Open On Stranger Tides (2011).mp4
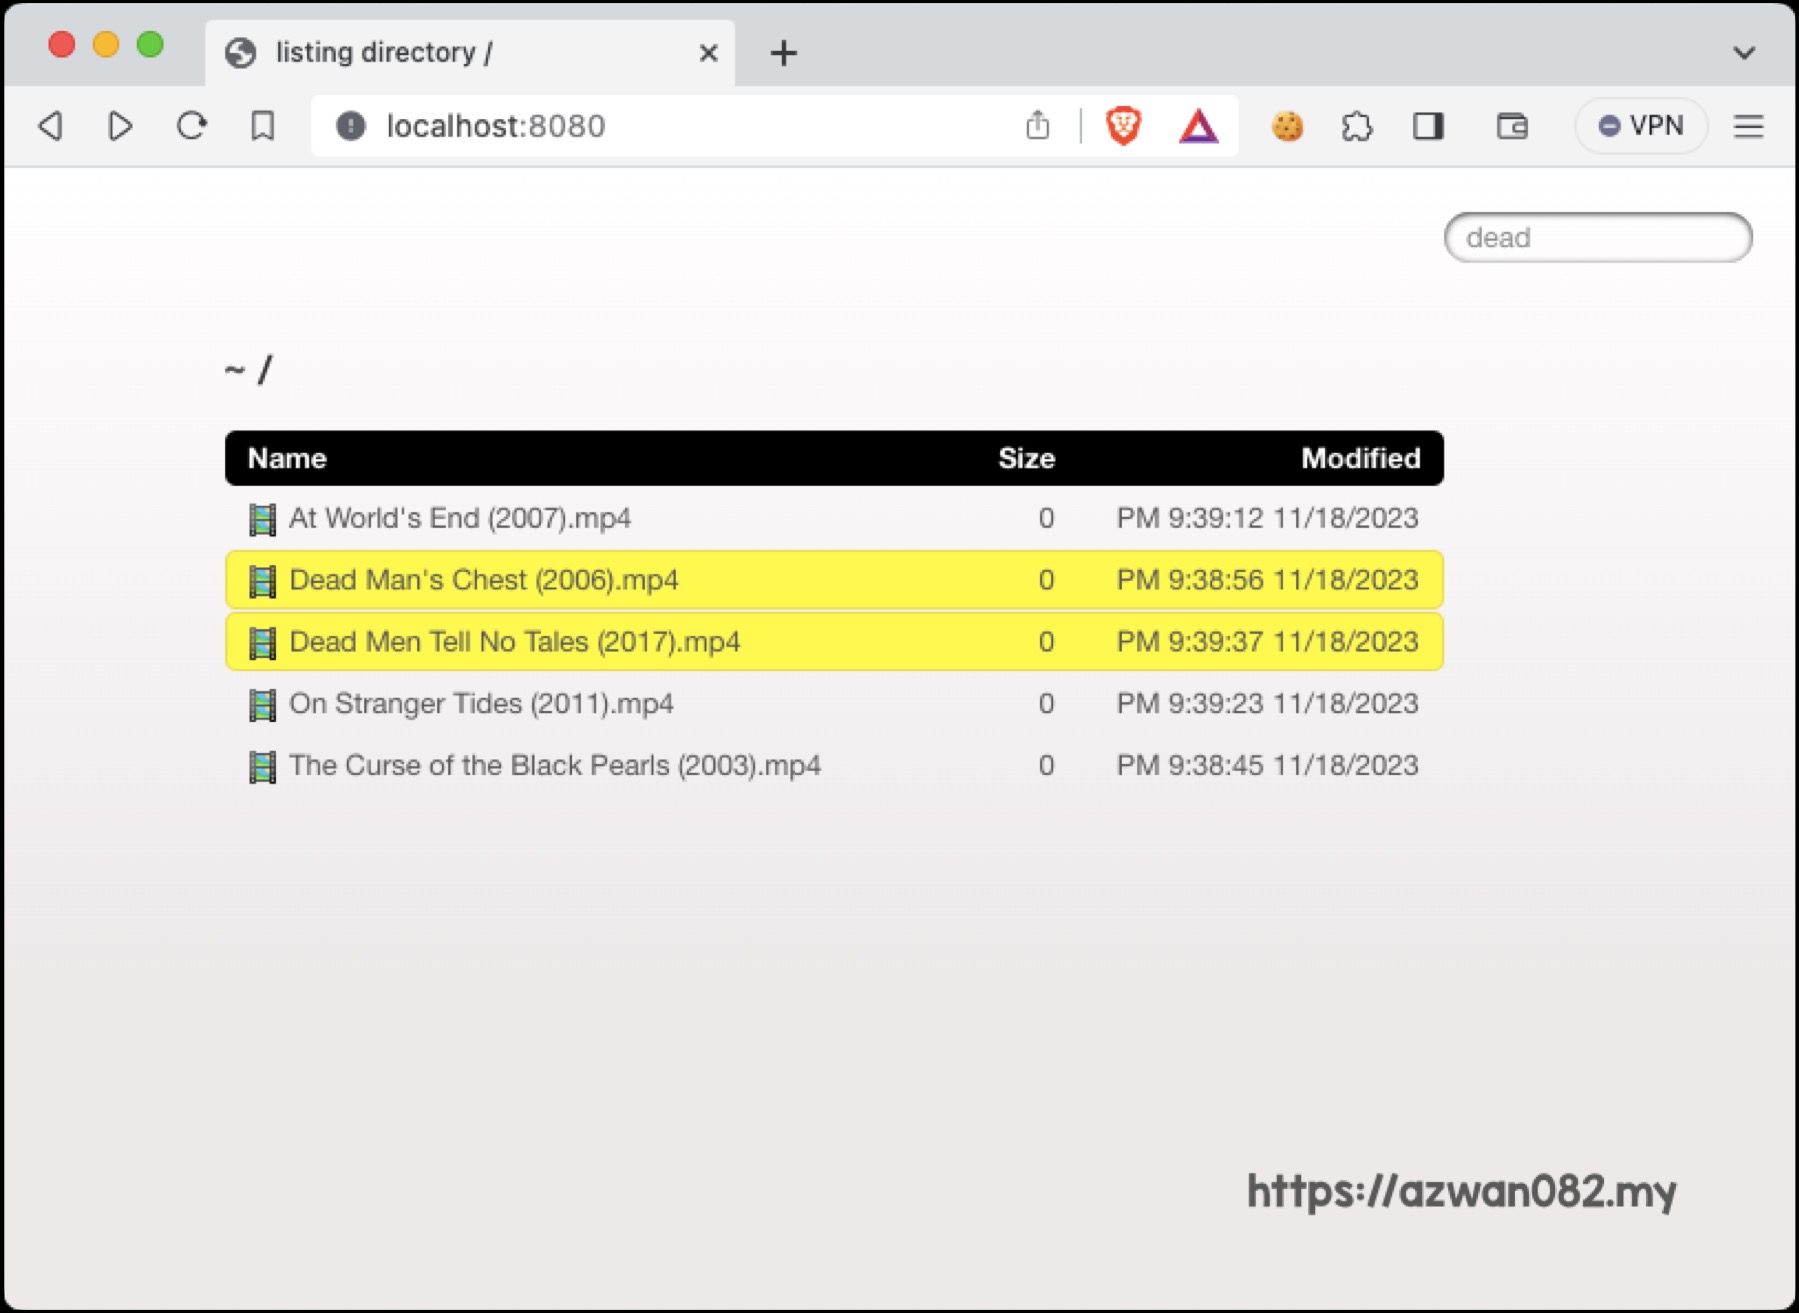Image resolution: width=1799 pixels, height=1313 pixels. point(481,704)
